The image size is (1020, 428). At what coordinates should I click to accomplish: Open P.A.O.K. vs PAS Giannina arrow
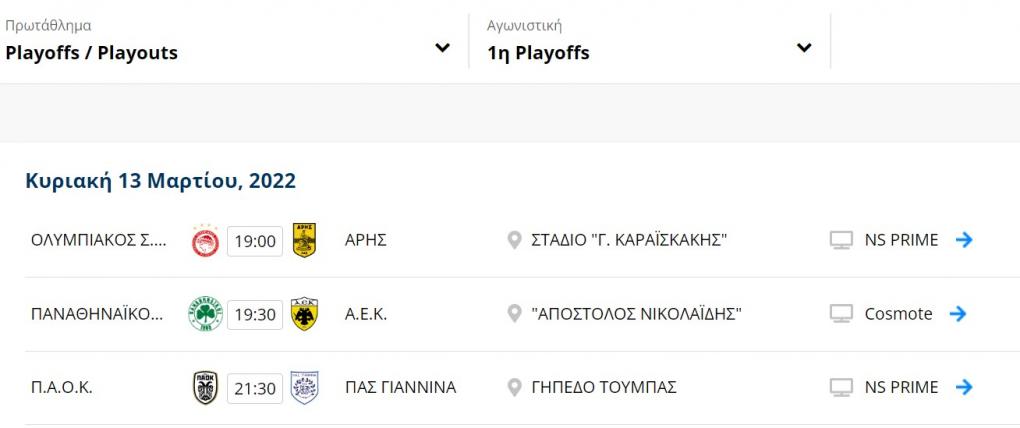tap(964, 387)
